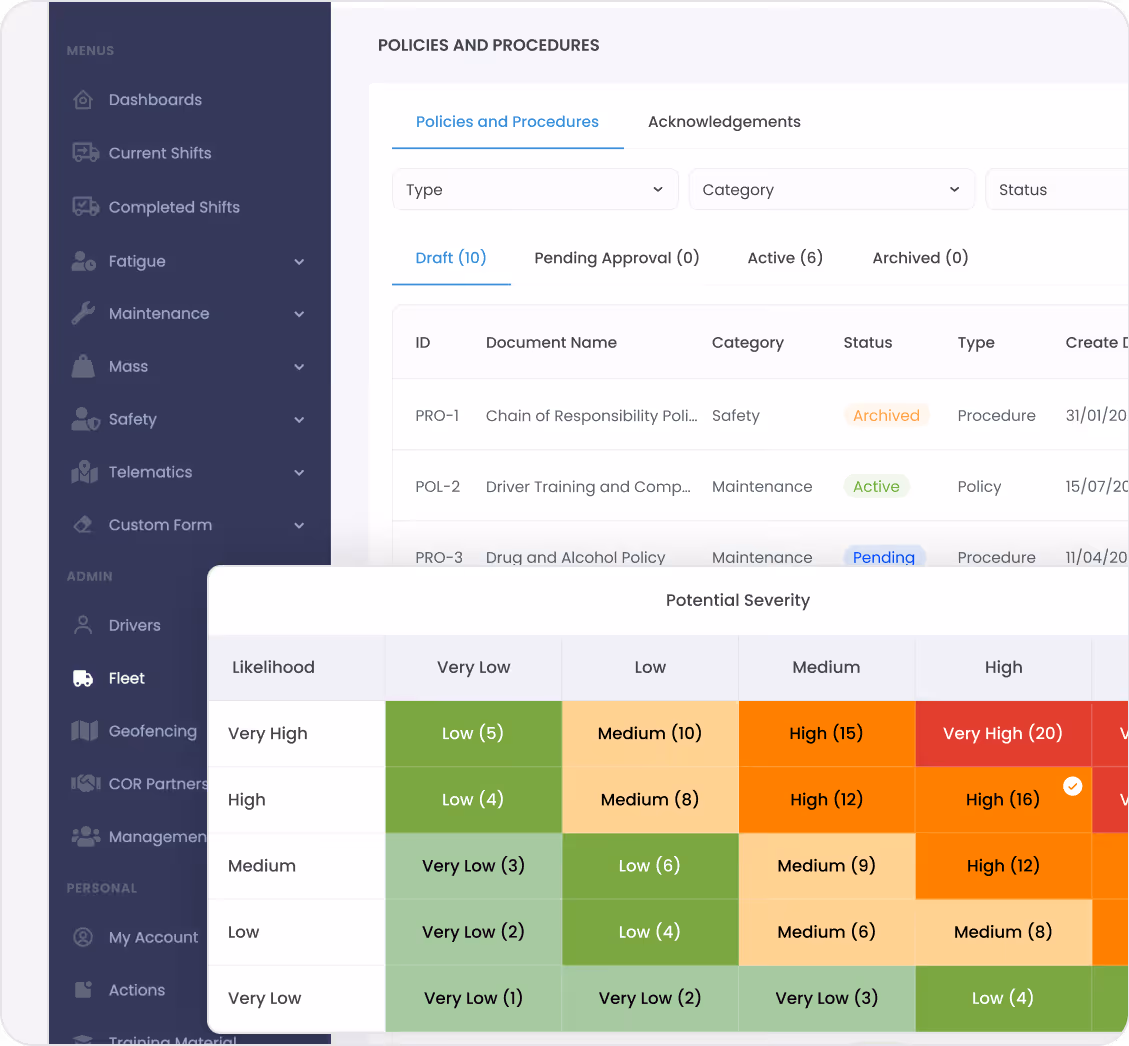The height and width of the screenshot is (1046, 1129).
Task: Select Low (6) risk cell
Action: click(649, 865)
